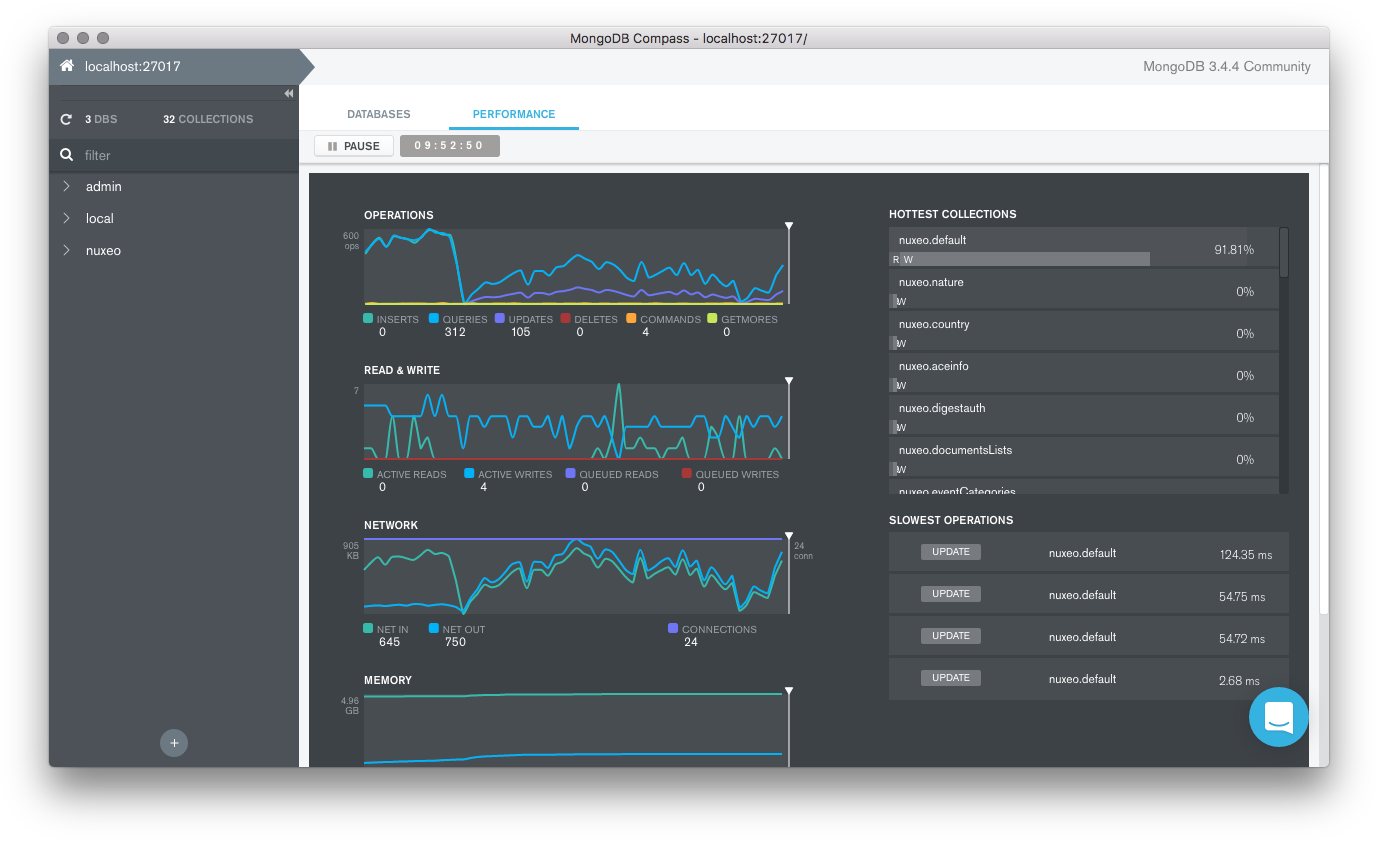Click the 09:52:50 time display
Image resolution: width=1377 pixels, height=841 pixels.
click(x=449, y=146)
